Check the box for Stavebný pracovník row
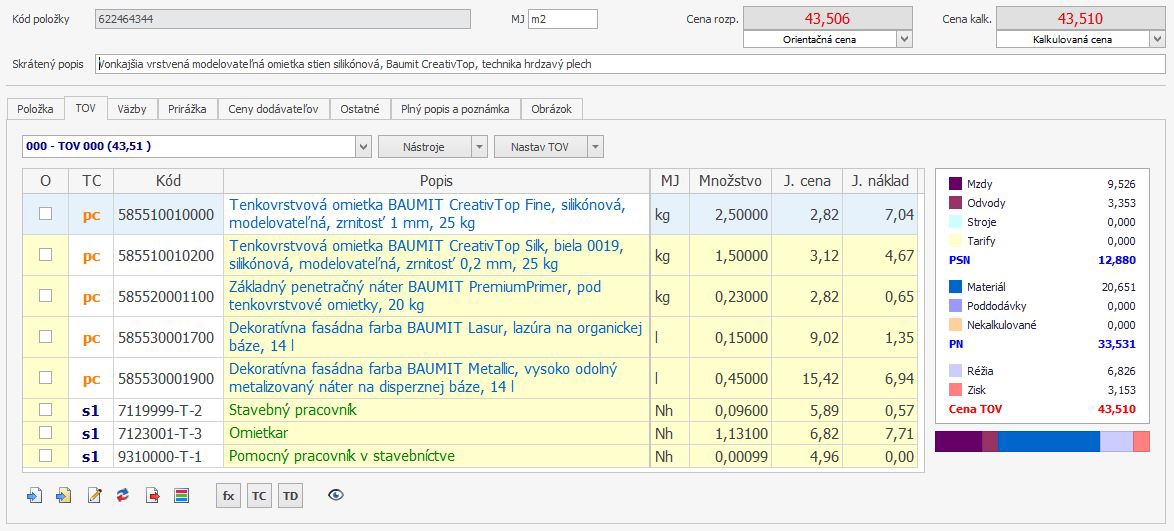Viewport: 1174px width, 531px height. click(x=46, y=410)
